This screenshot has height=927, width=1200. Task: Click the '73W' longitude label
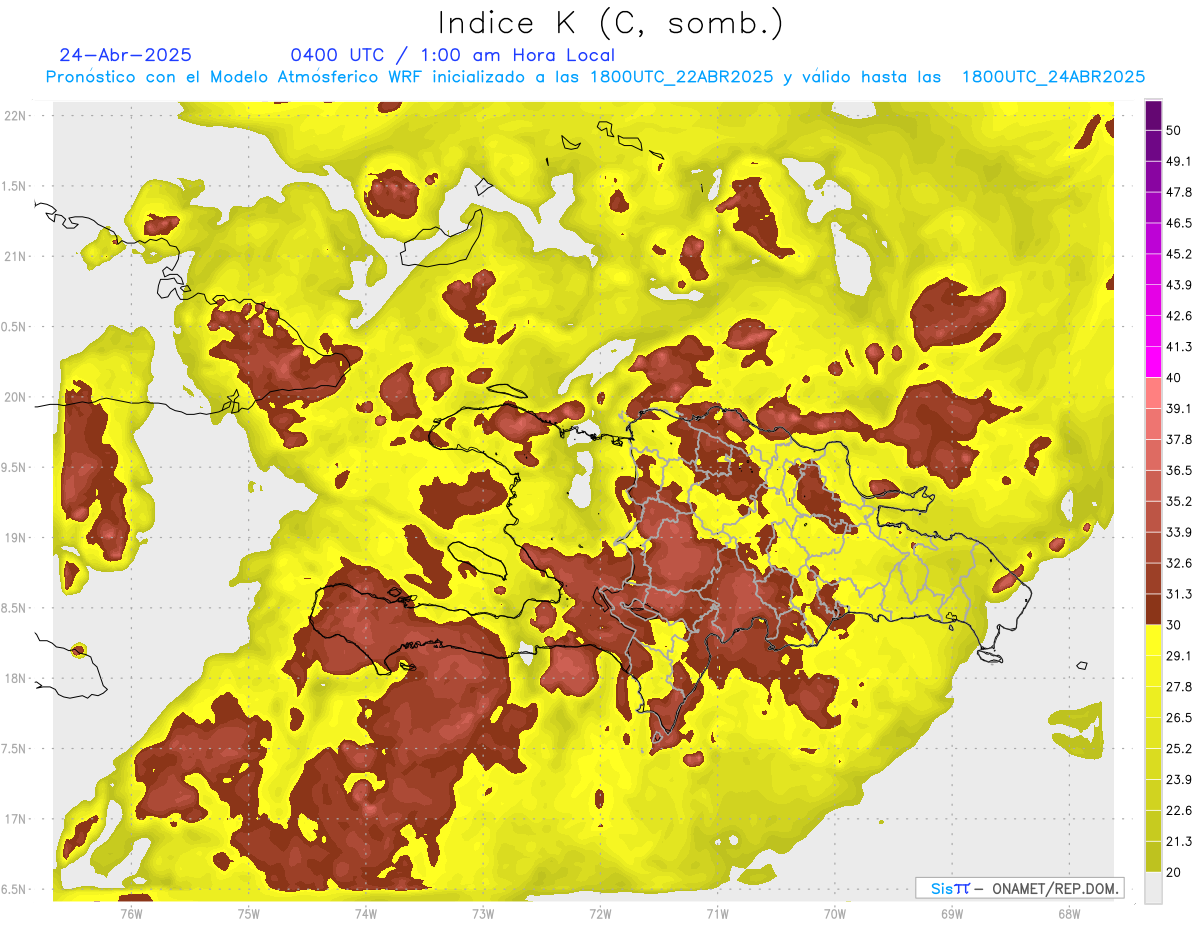pyautogui.click(x=483, y=913)
